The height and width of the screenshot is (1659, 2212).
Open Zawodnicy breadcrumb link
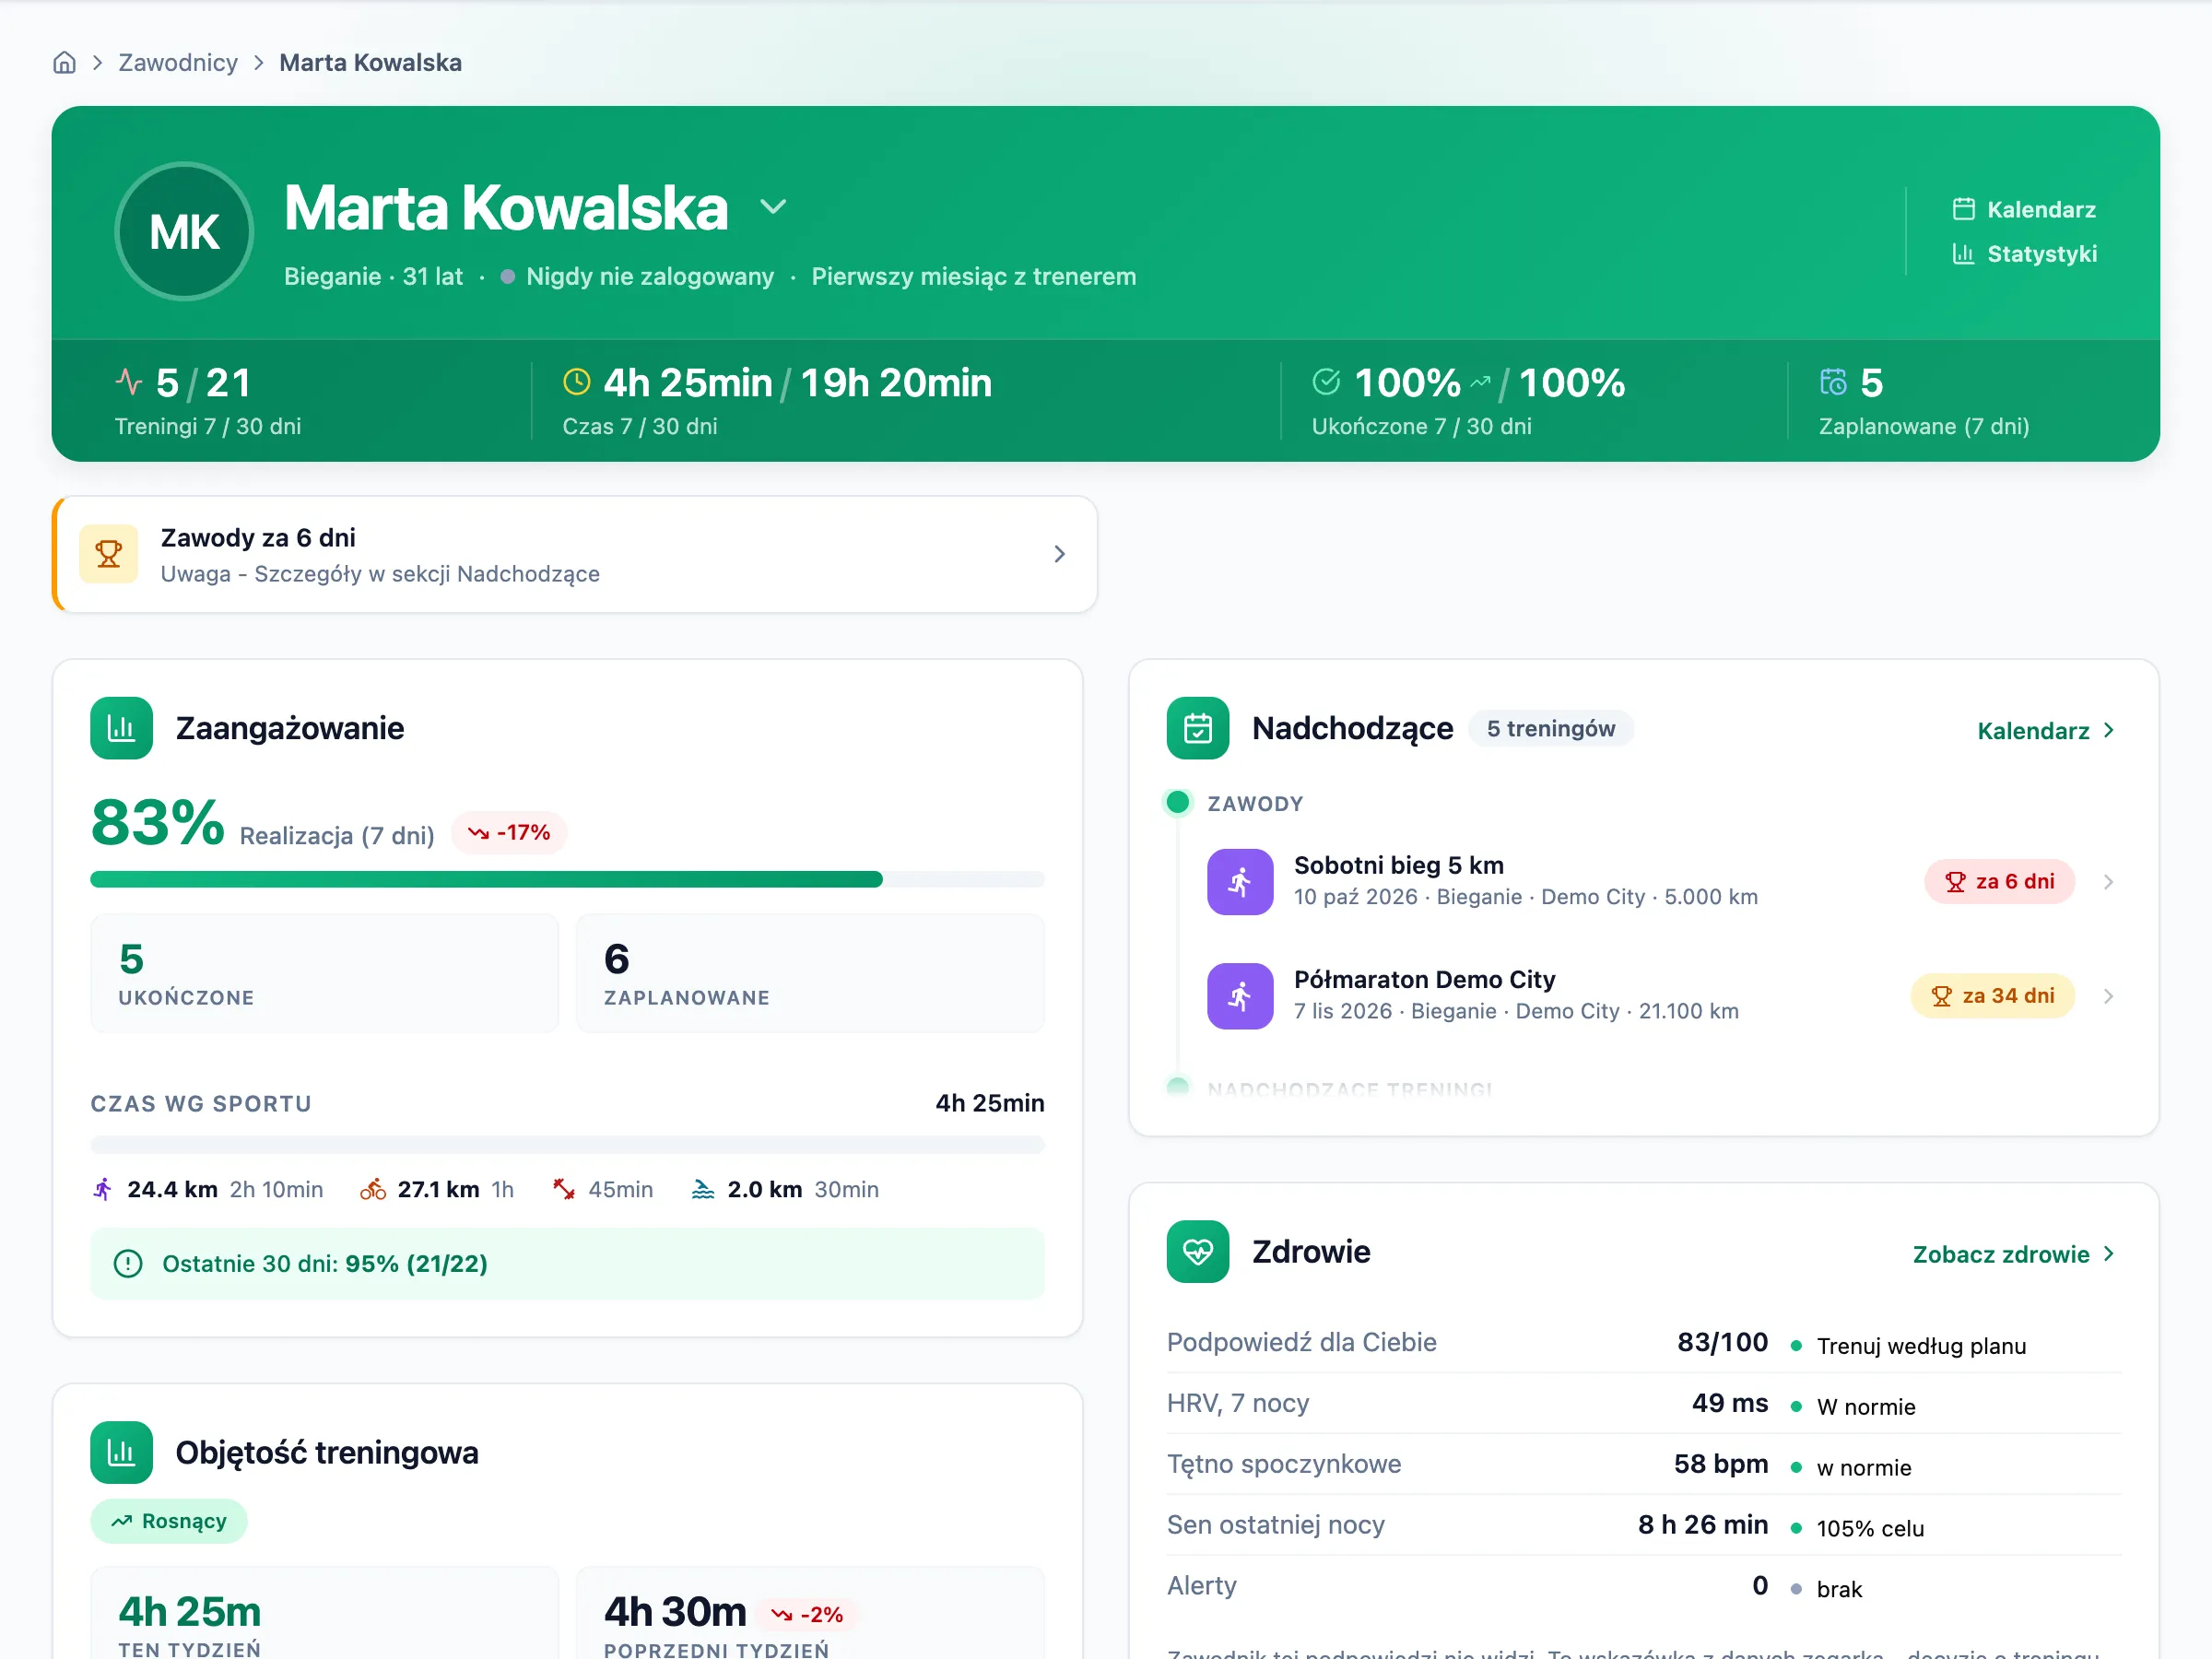point(178,63)
